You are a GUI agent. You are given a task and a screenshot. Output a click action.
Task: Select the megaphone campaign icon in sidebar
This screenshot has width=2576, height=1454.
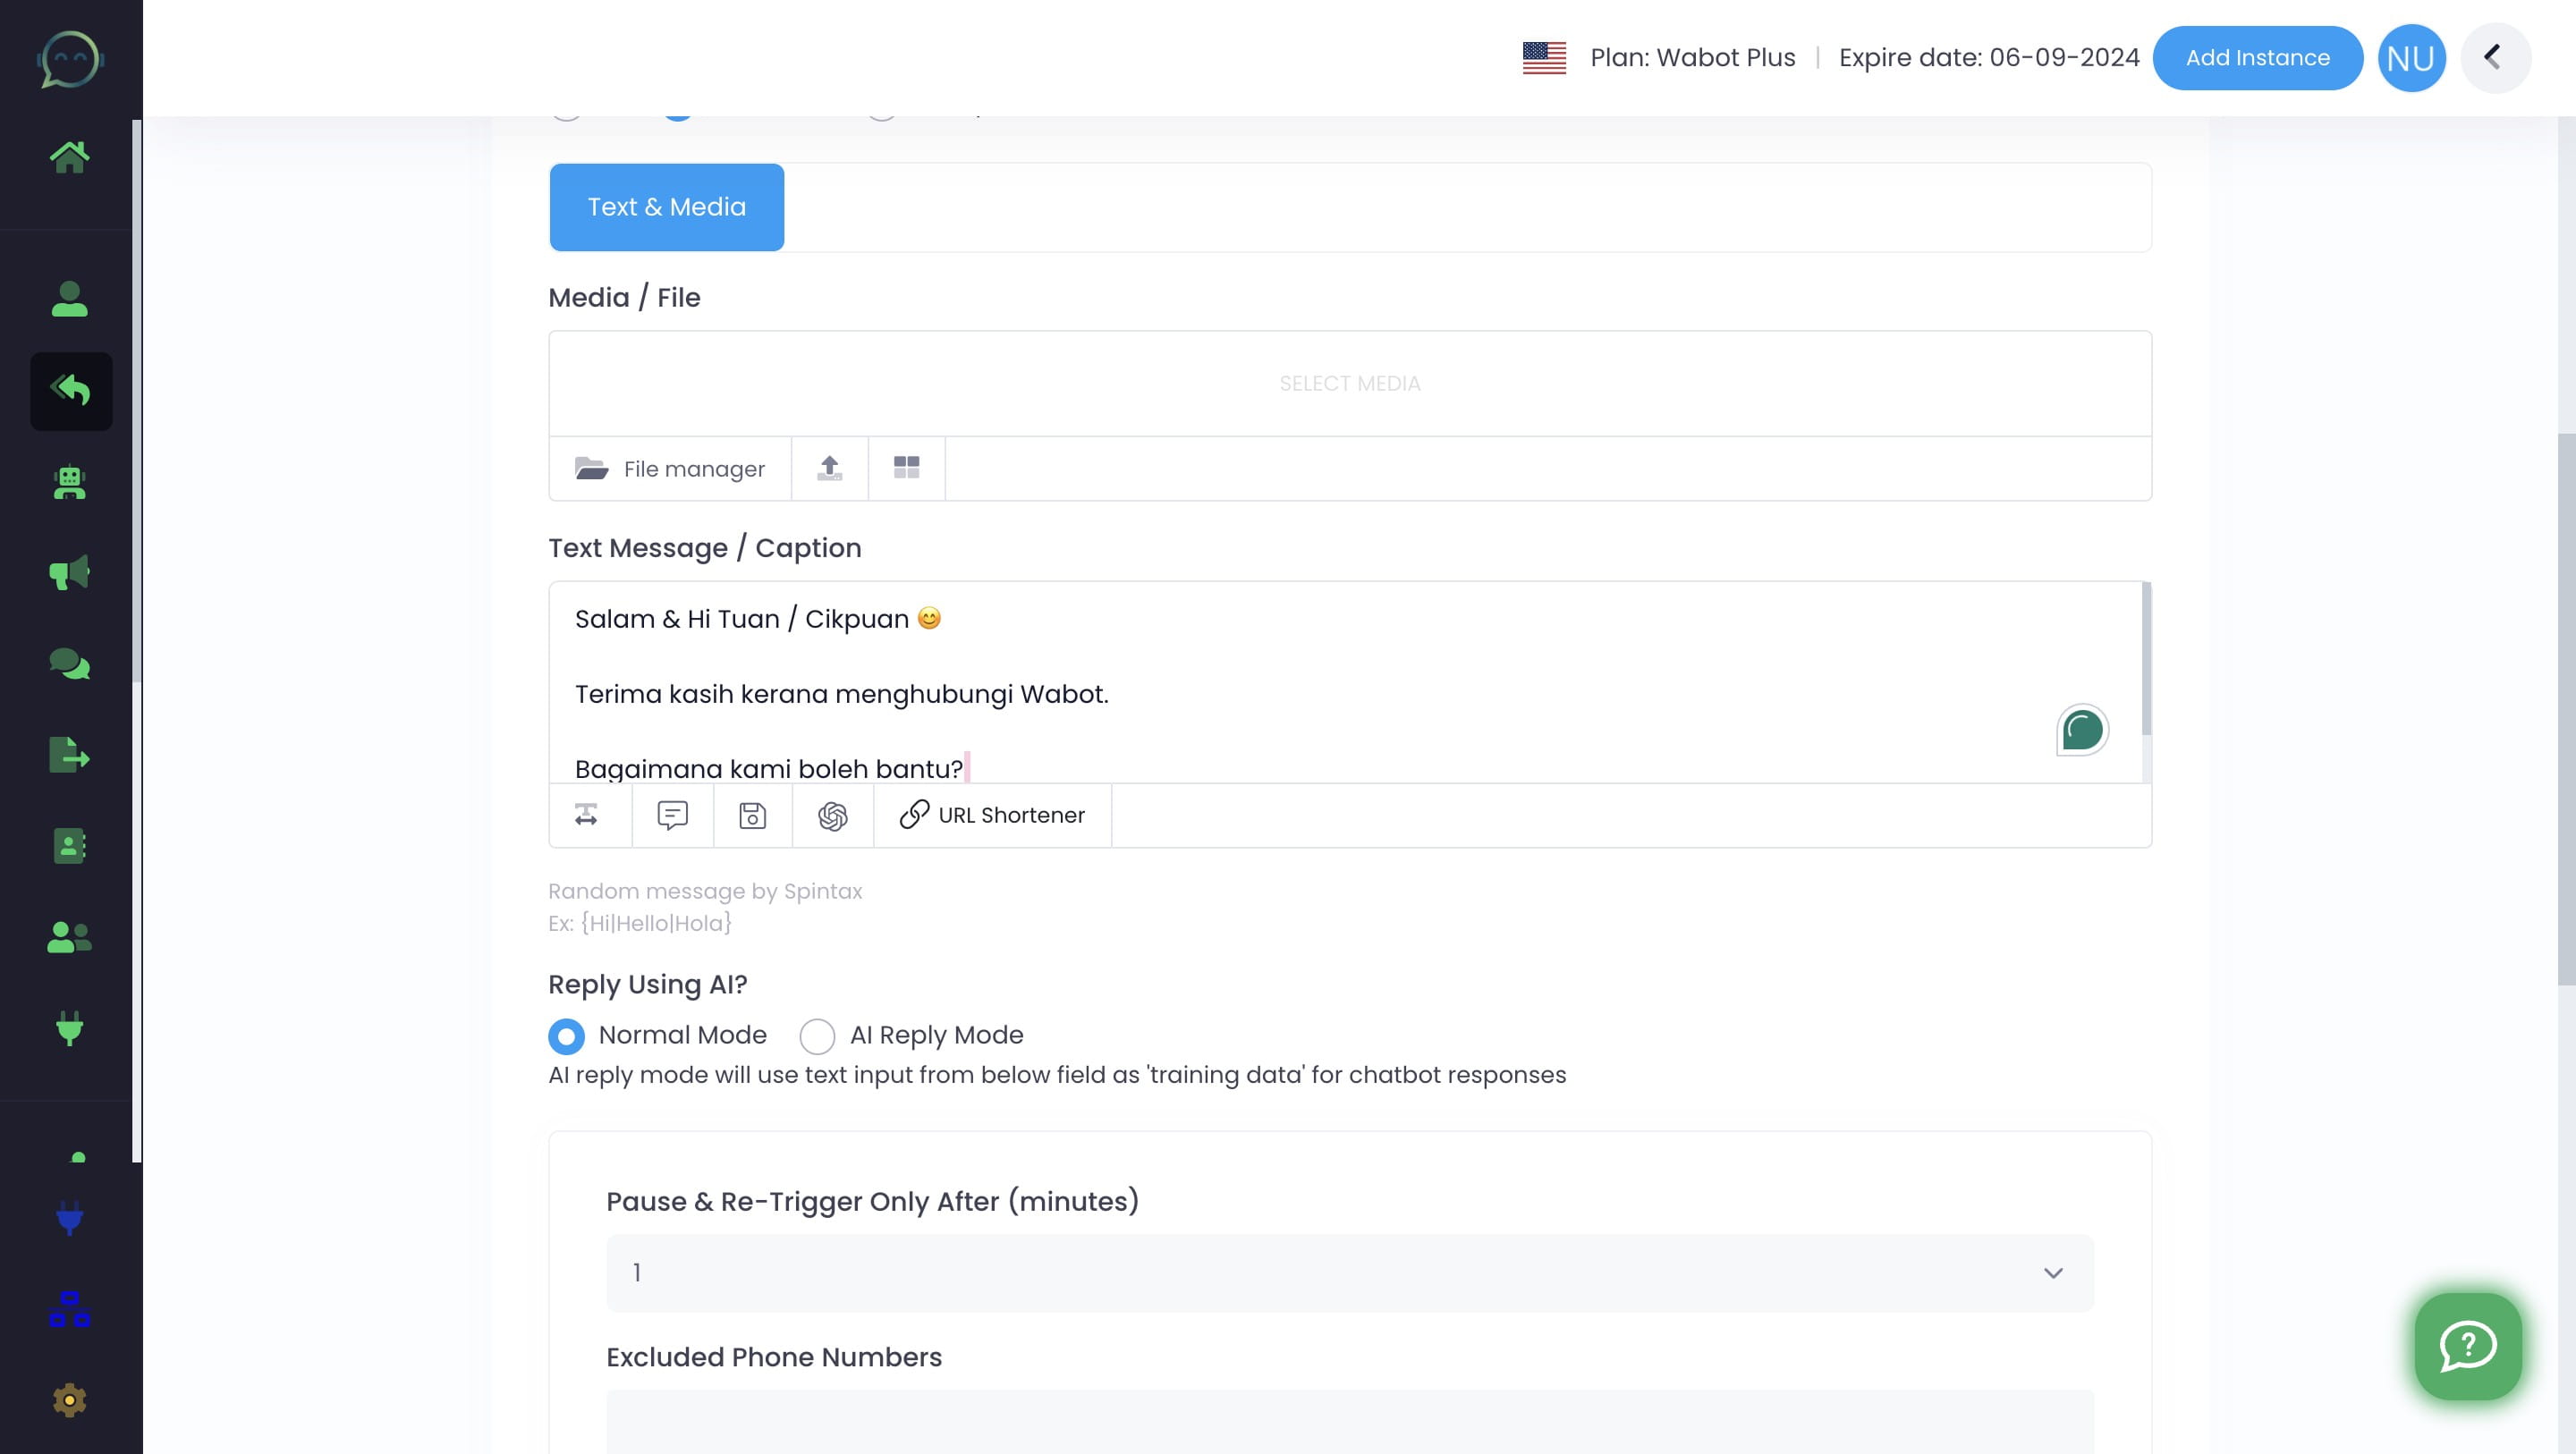click(69, 573)
